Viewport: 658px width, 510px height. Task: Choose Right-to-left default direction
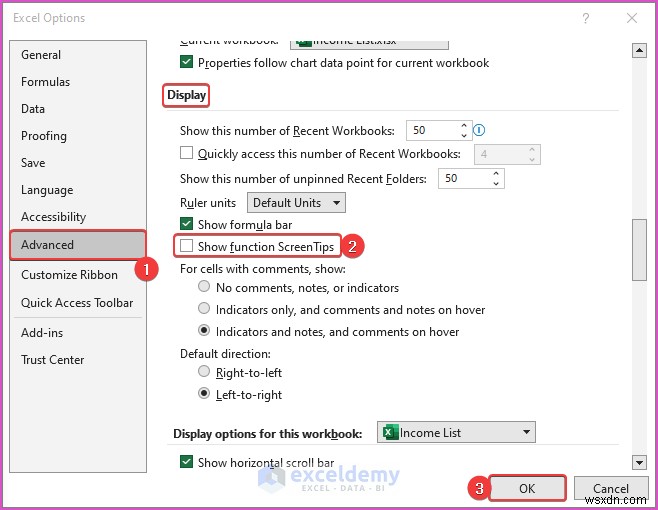coord(204,371)
